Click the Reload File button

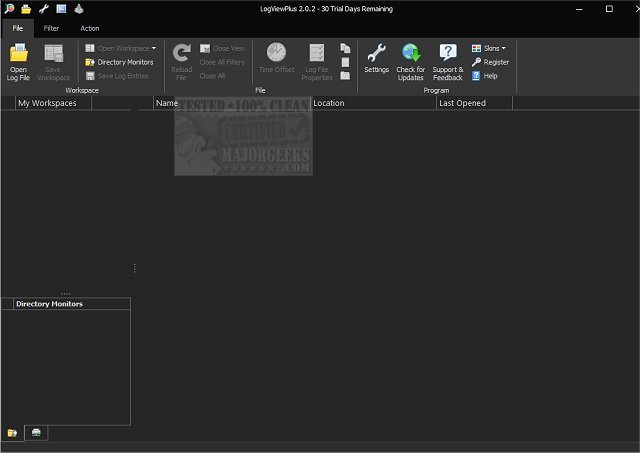coord(182,62)
